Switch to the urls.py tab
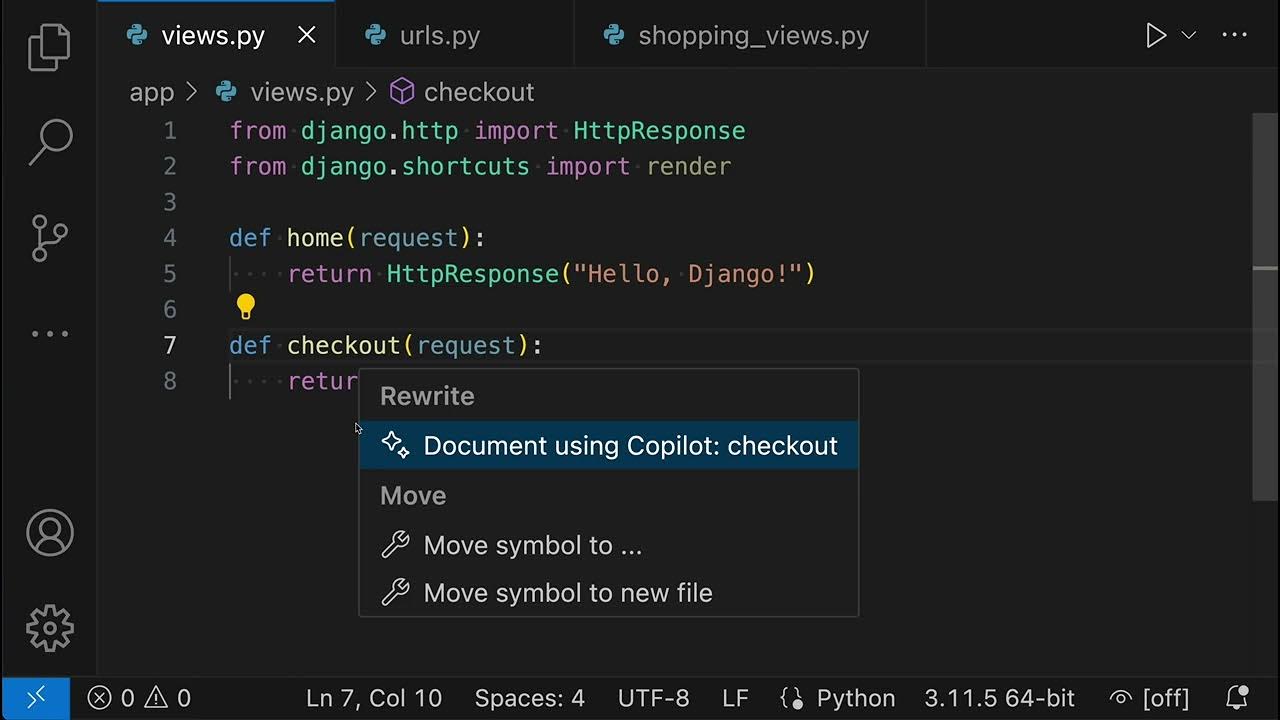The image size is (1280, 720). (439, 36)
